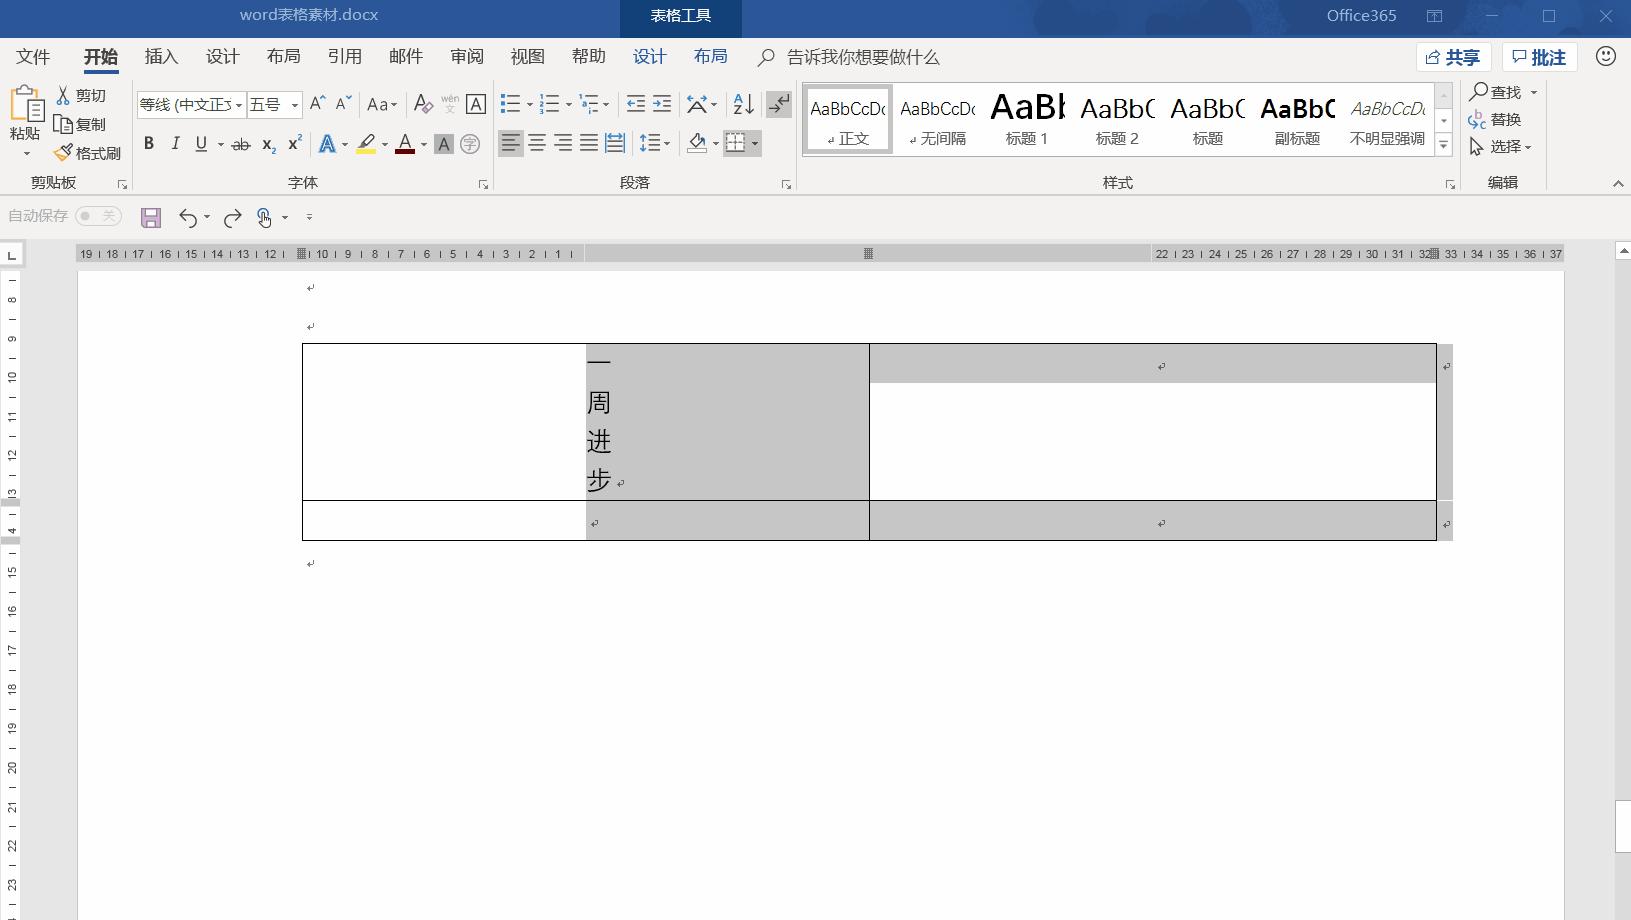Apply the yellow text highlight color
1631x920 pixels.
point(366,144)
